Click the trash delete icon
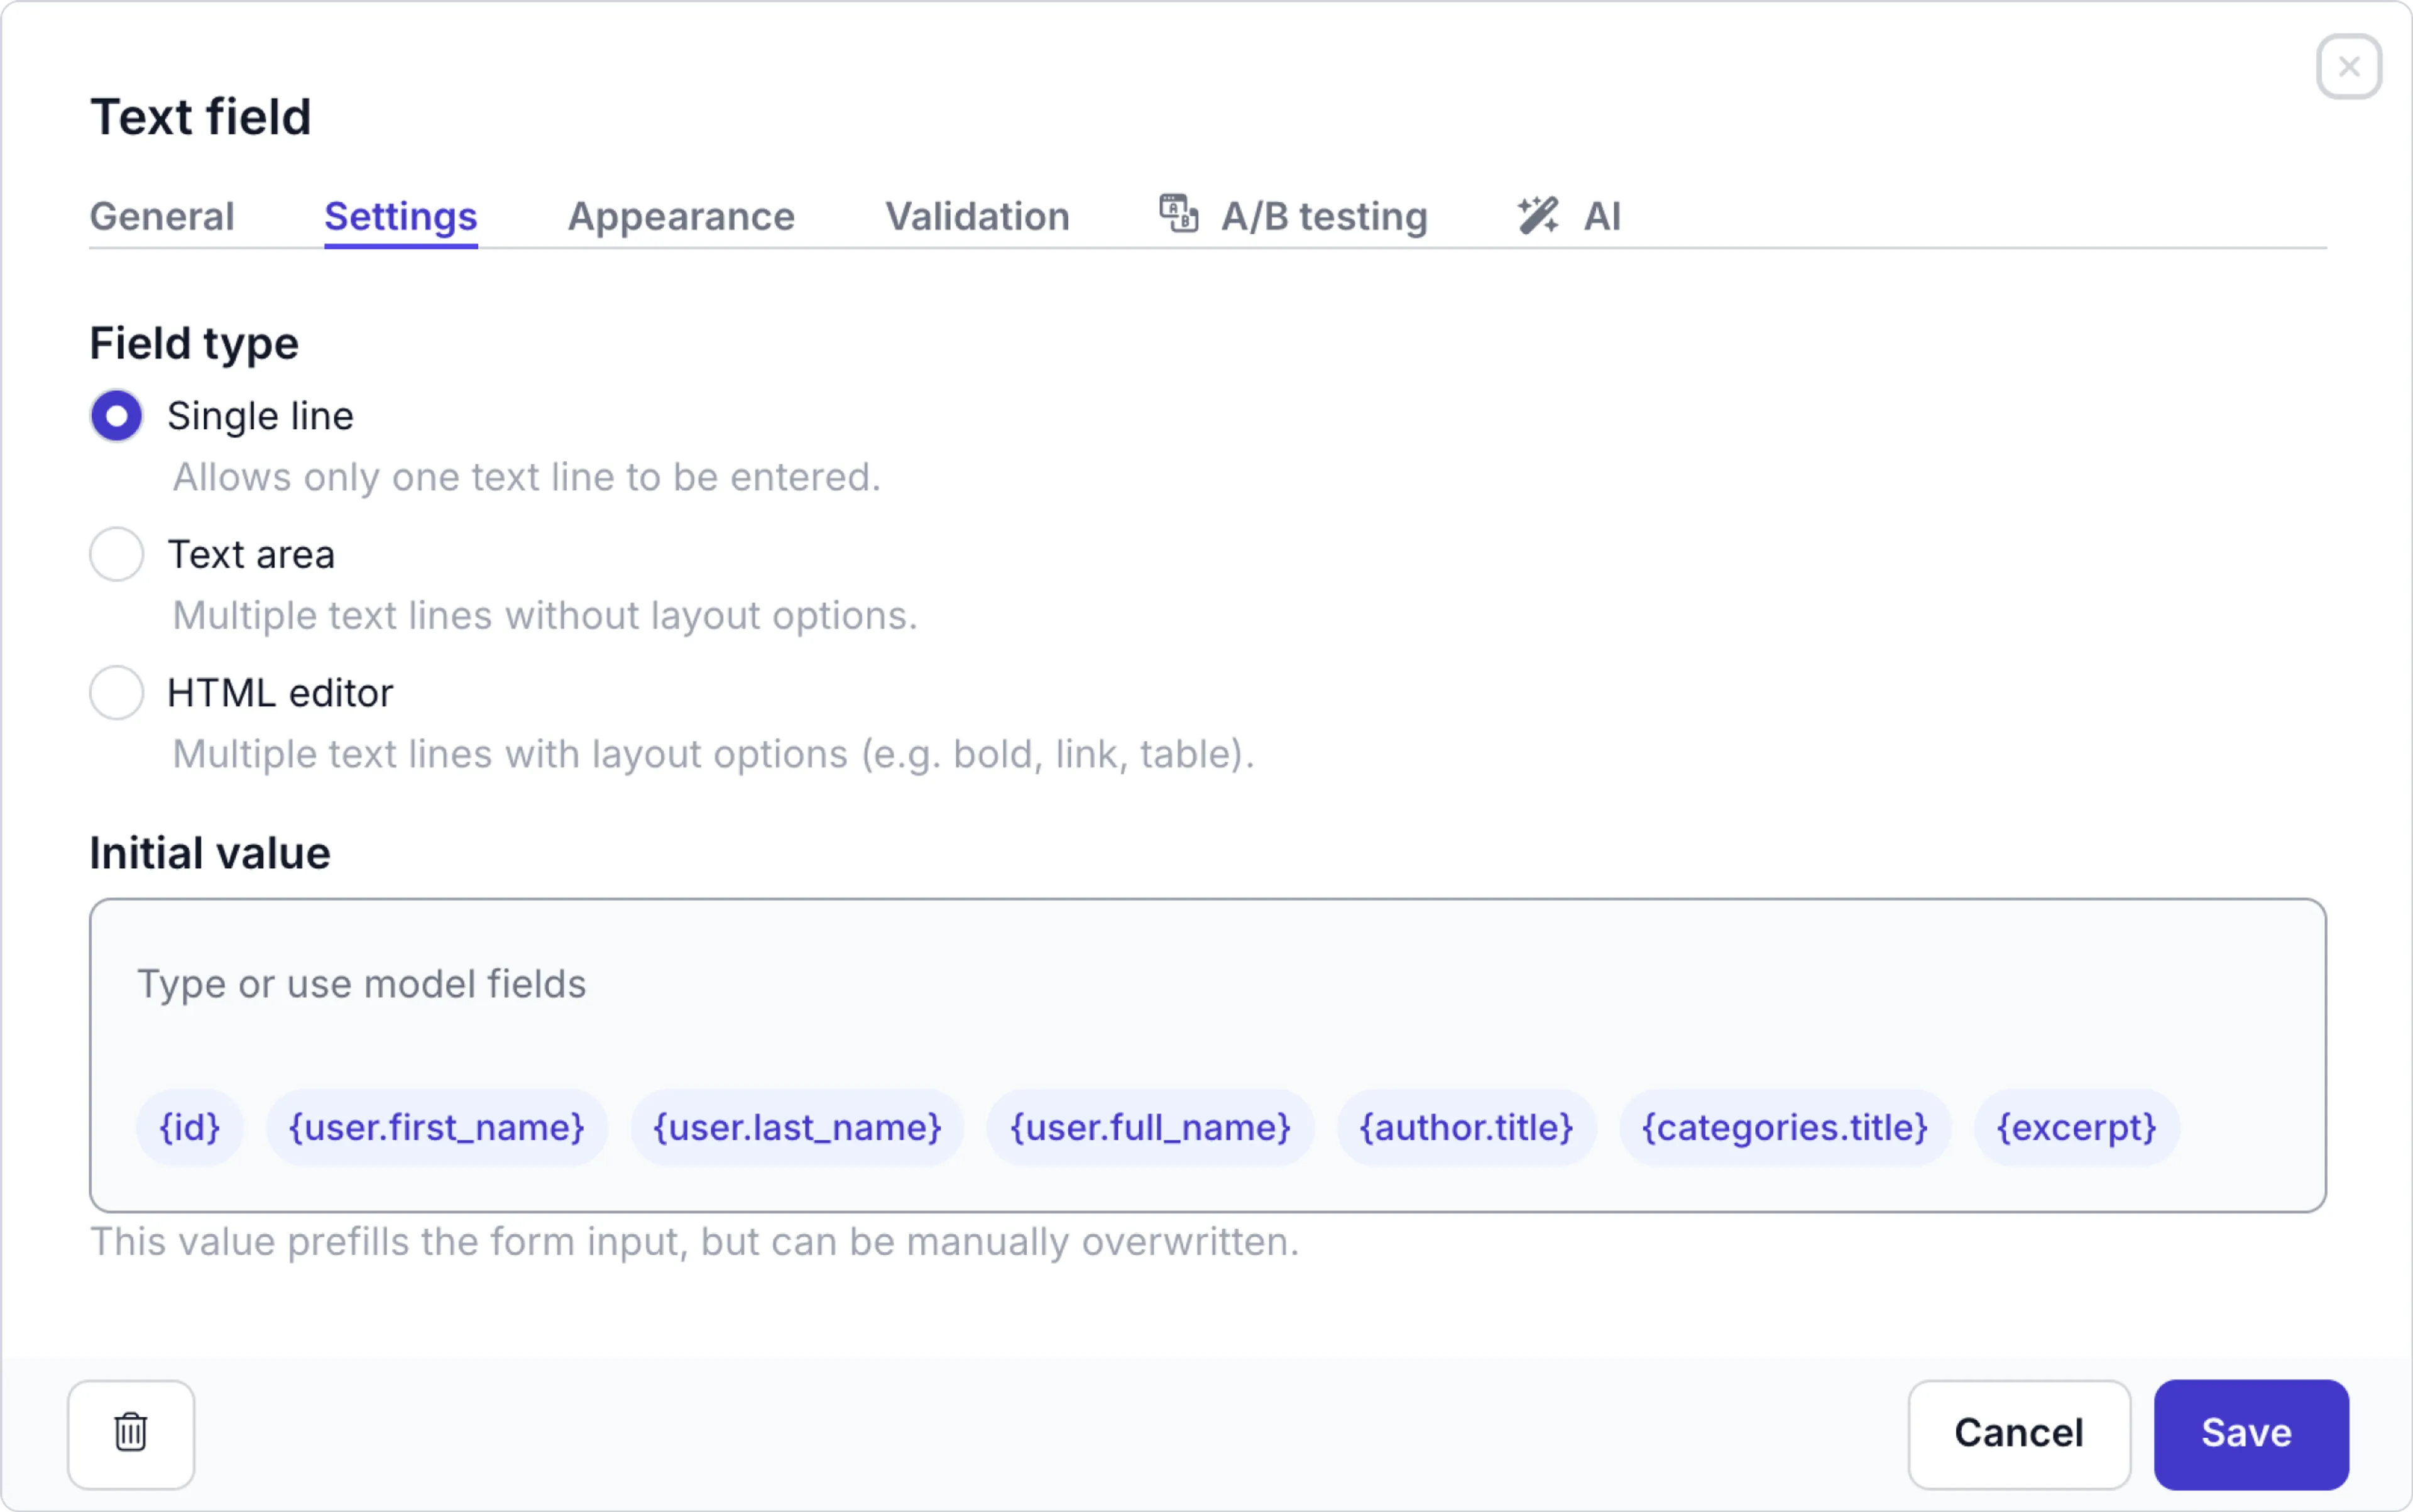Viewport: 2413px width, 1512px height. pos(131,1432)
